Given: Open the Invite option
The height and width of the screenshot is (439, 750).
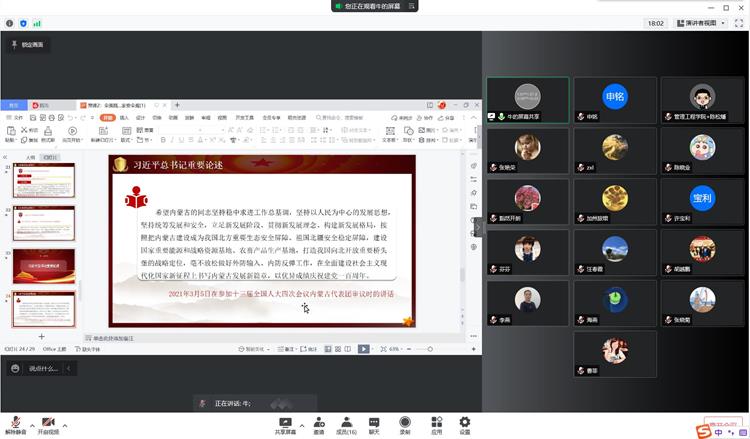Looking at the screenshot, I should pos(318,423).
